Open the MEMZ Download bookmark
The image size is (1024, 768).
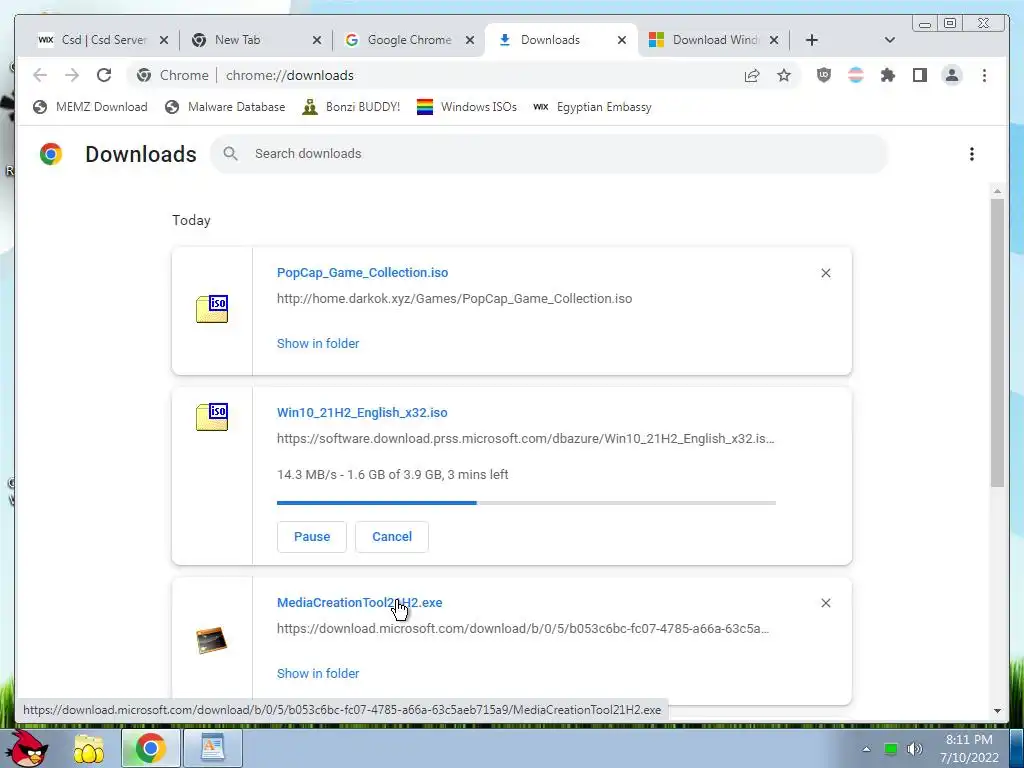(90, 106)
